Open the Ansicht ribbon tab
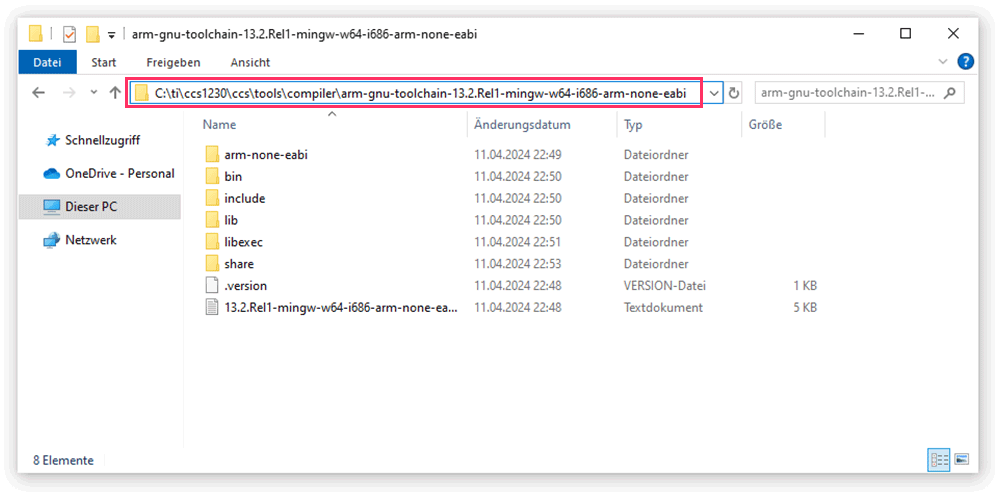 point(250,62)
